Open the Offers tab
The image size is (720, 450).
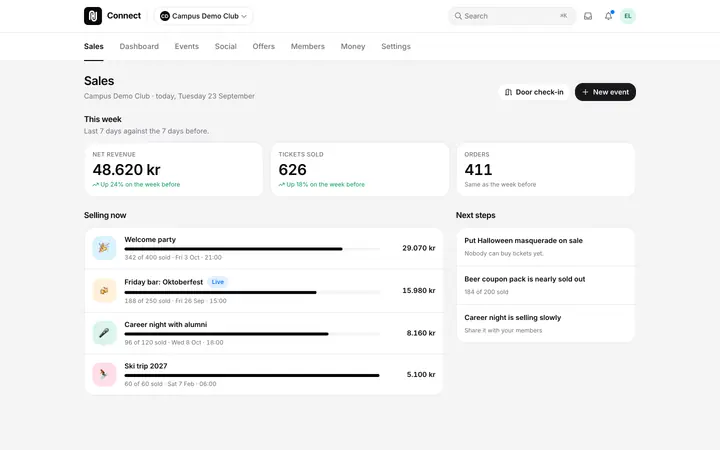click(x=264, y=46)
